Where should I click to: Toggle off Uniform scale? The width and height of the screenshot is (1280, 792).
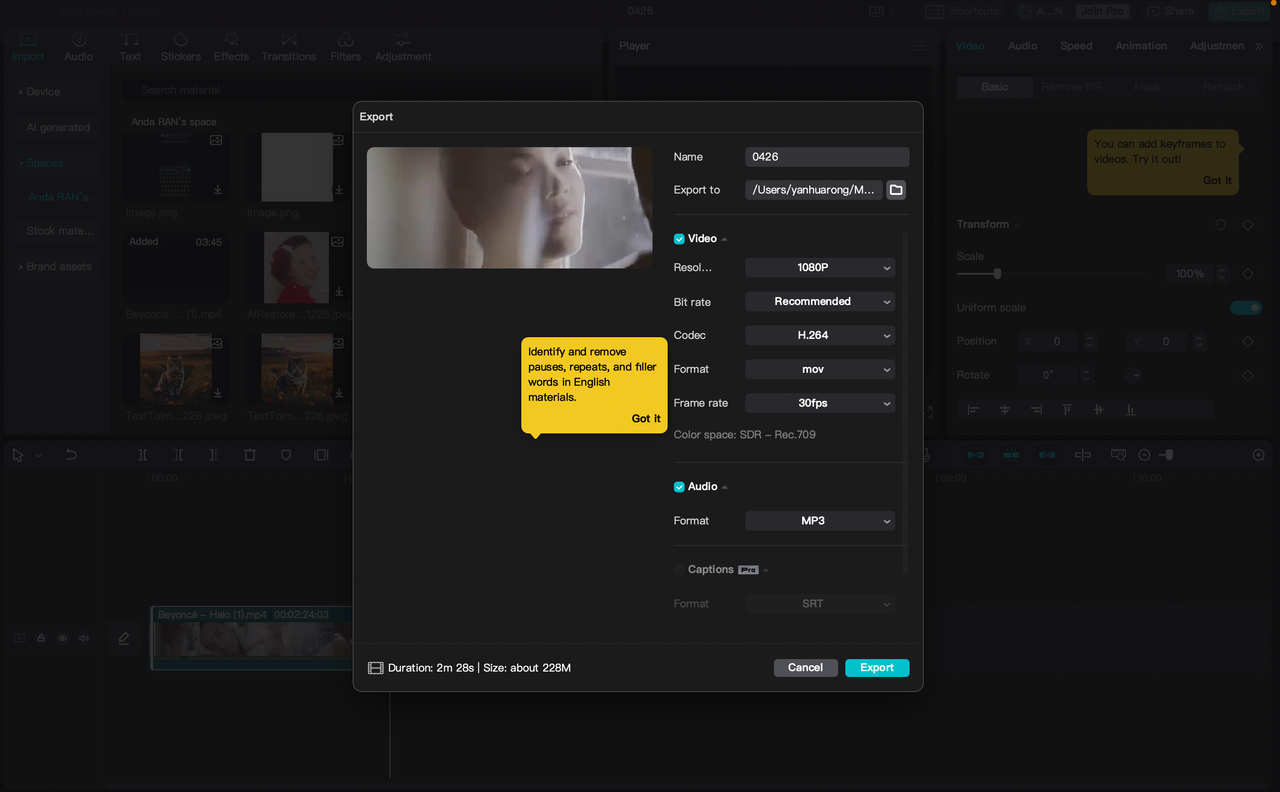pos(1246,308)
